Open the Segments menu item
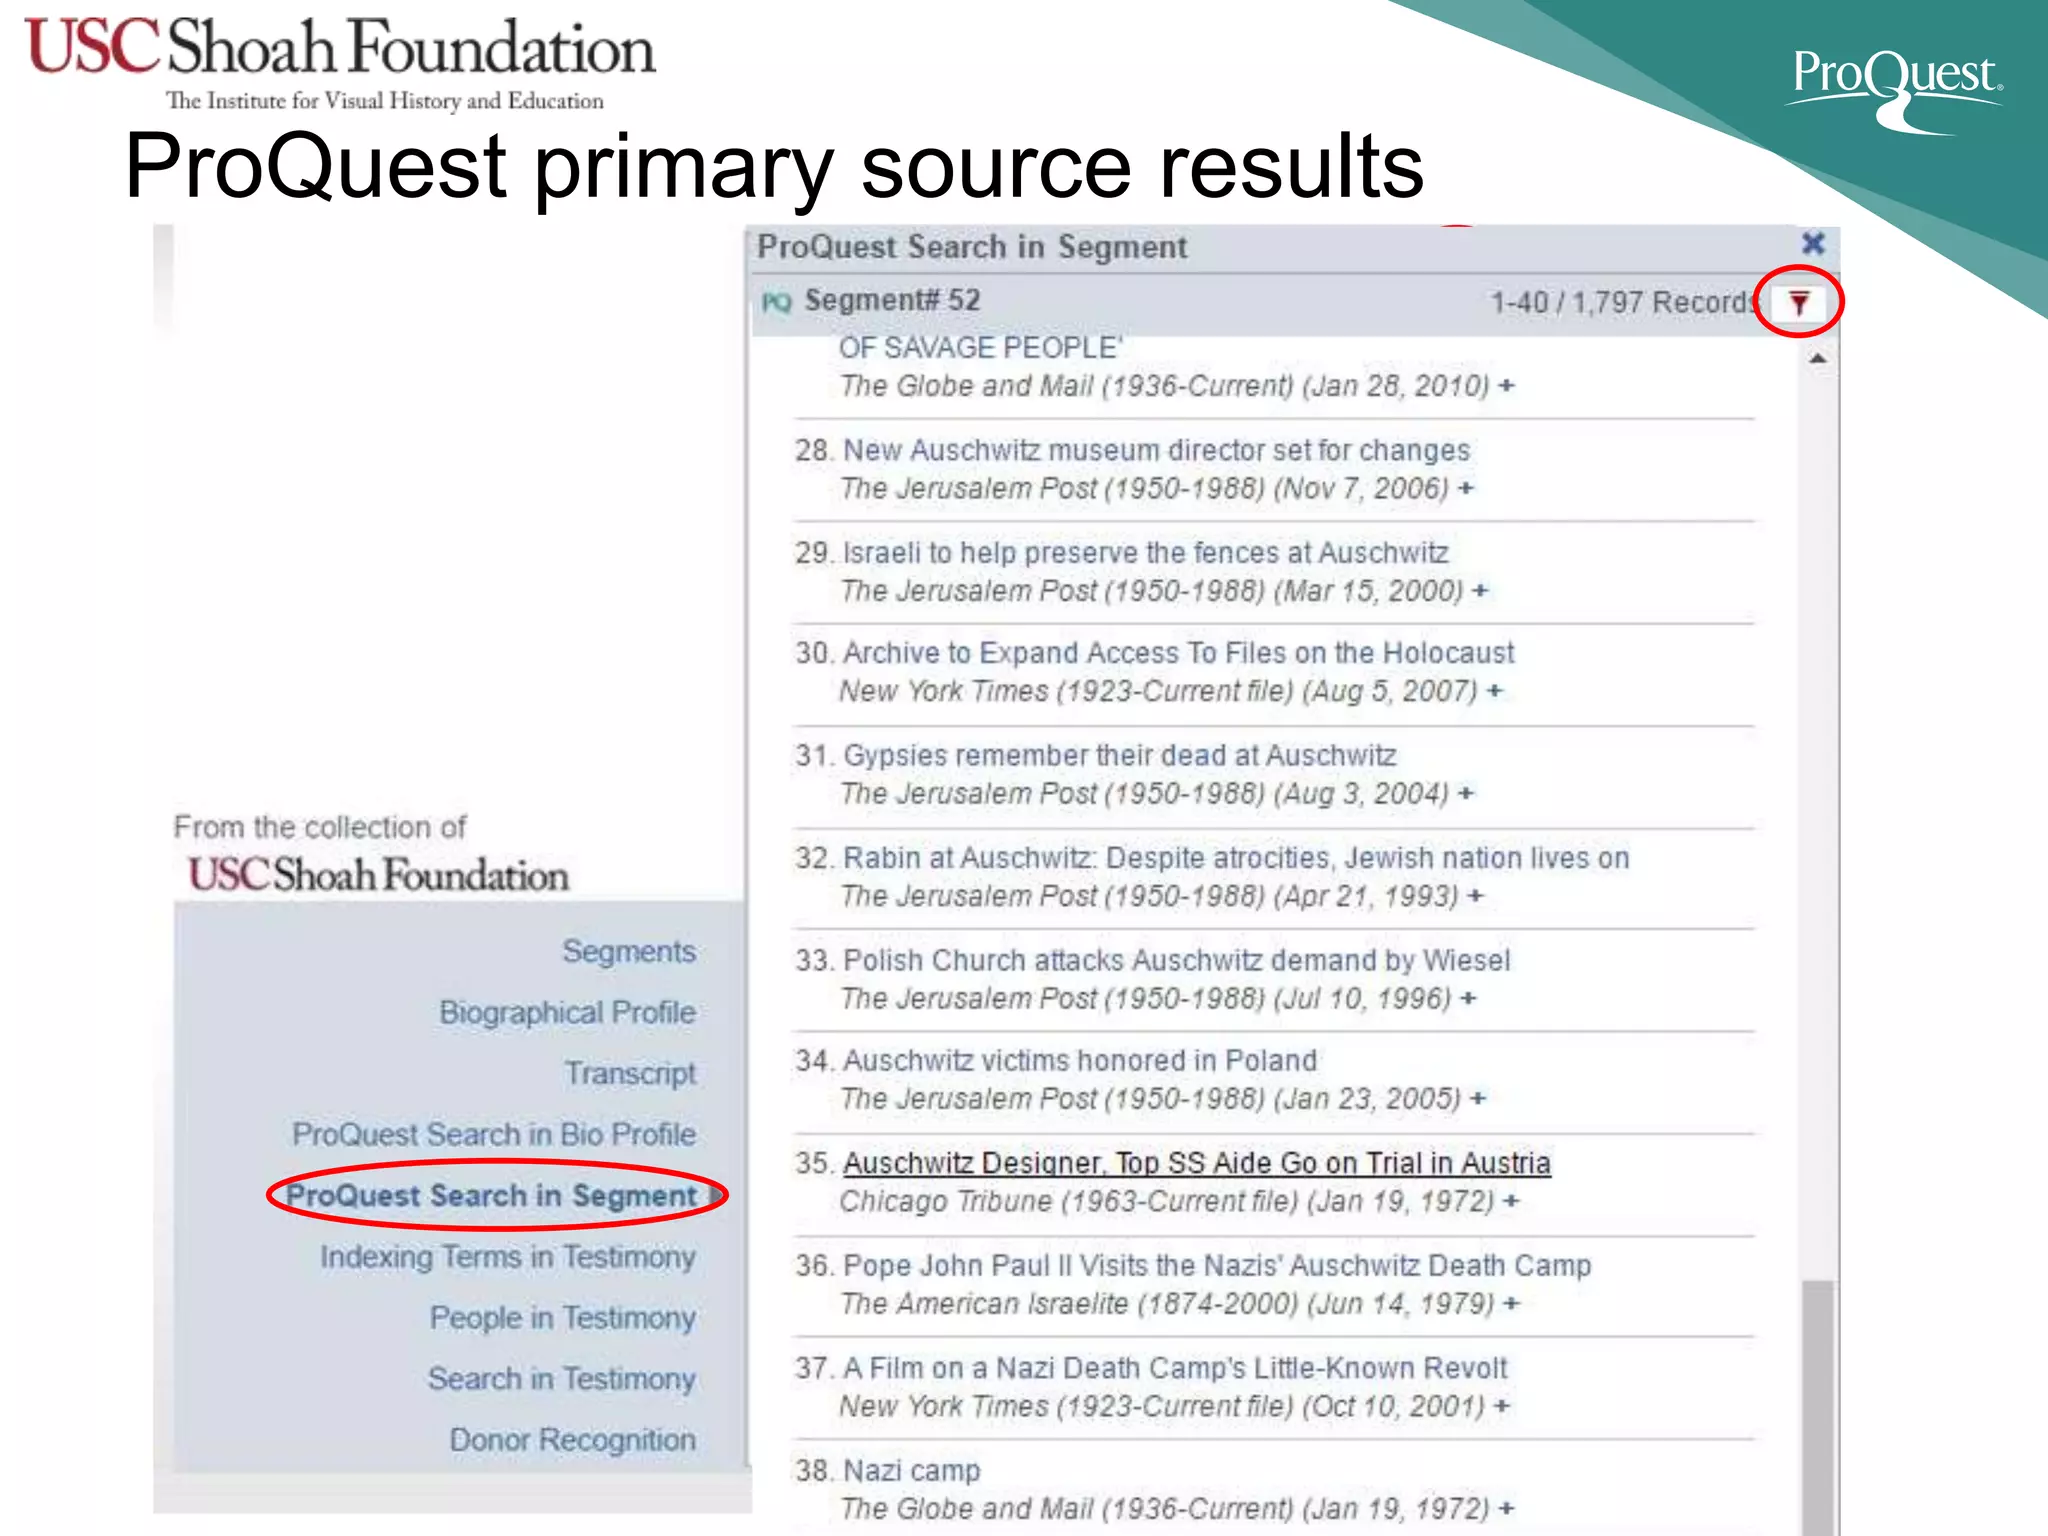The height and width of the screenshot is (1536, 2048). tap(629, 951)
